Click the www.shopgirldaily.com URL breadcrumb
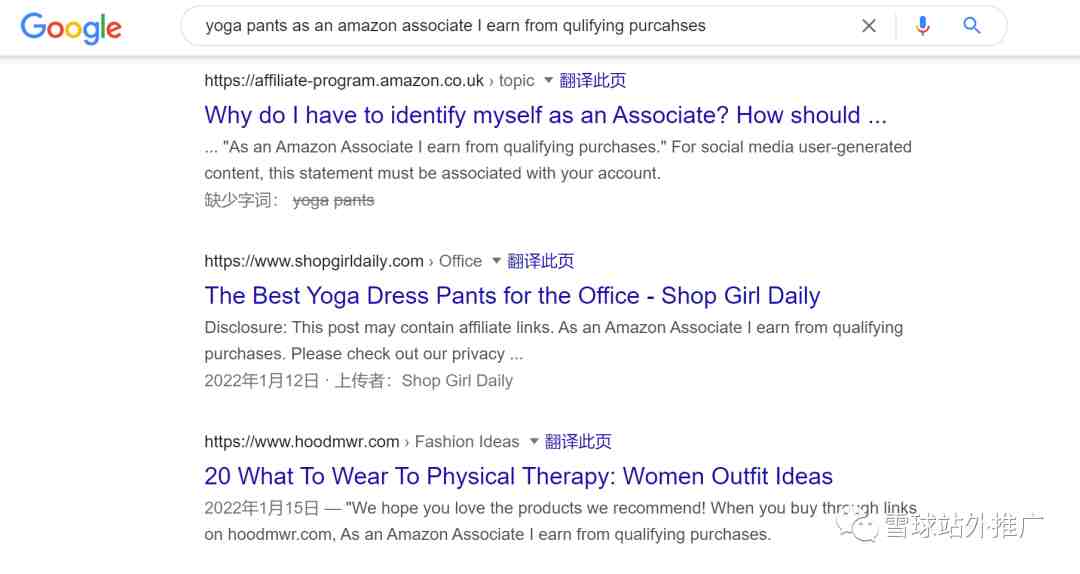The height and width of the screenshot is (574, 1080). pos(314,261)
